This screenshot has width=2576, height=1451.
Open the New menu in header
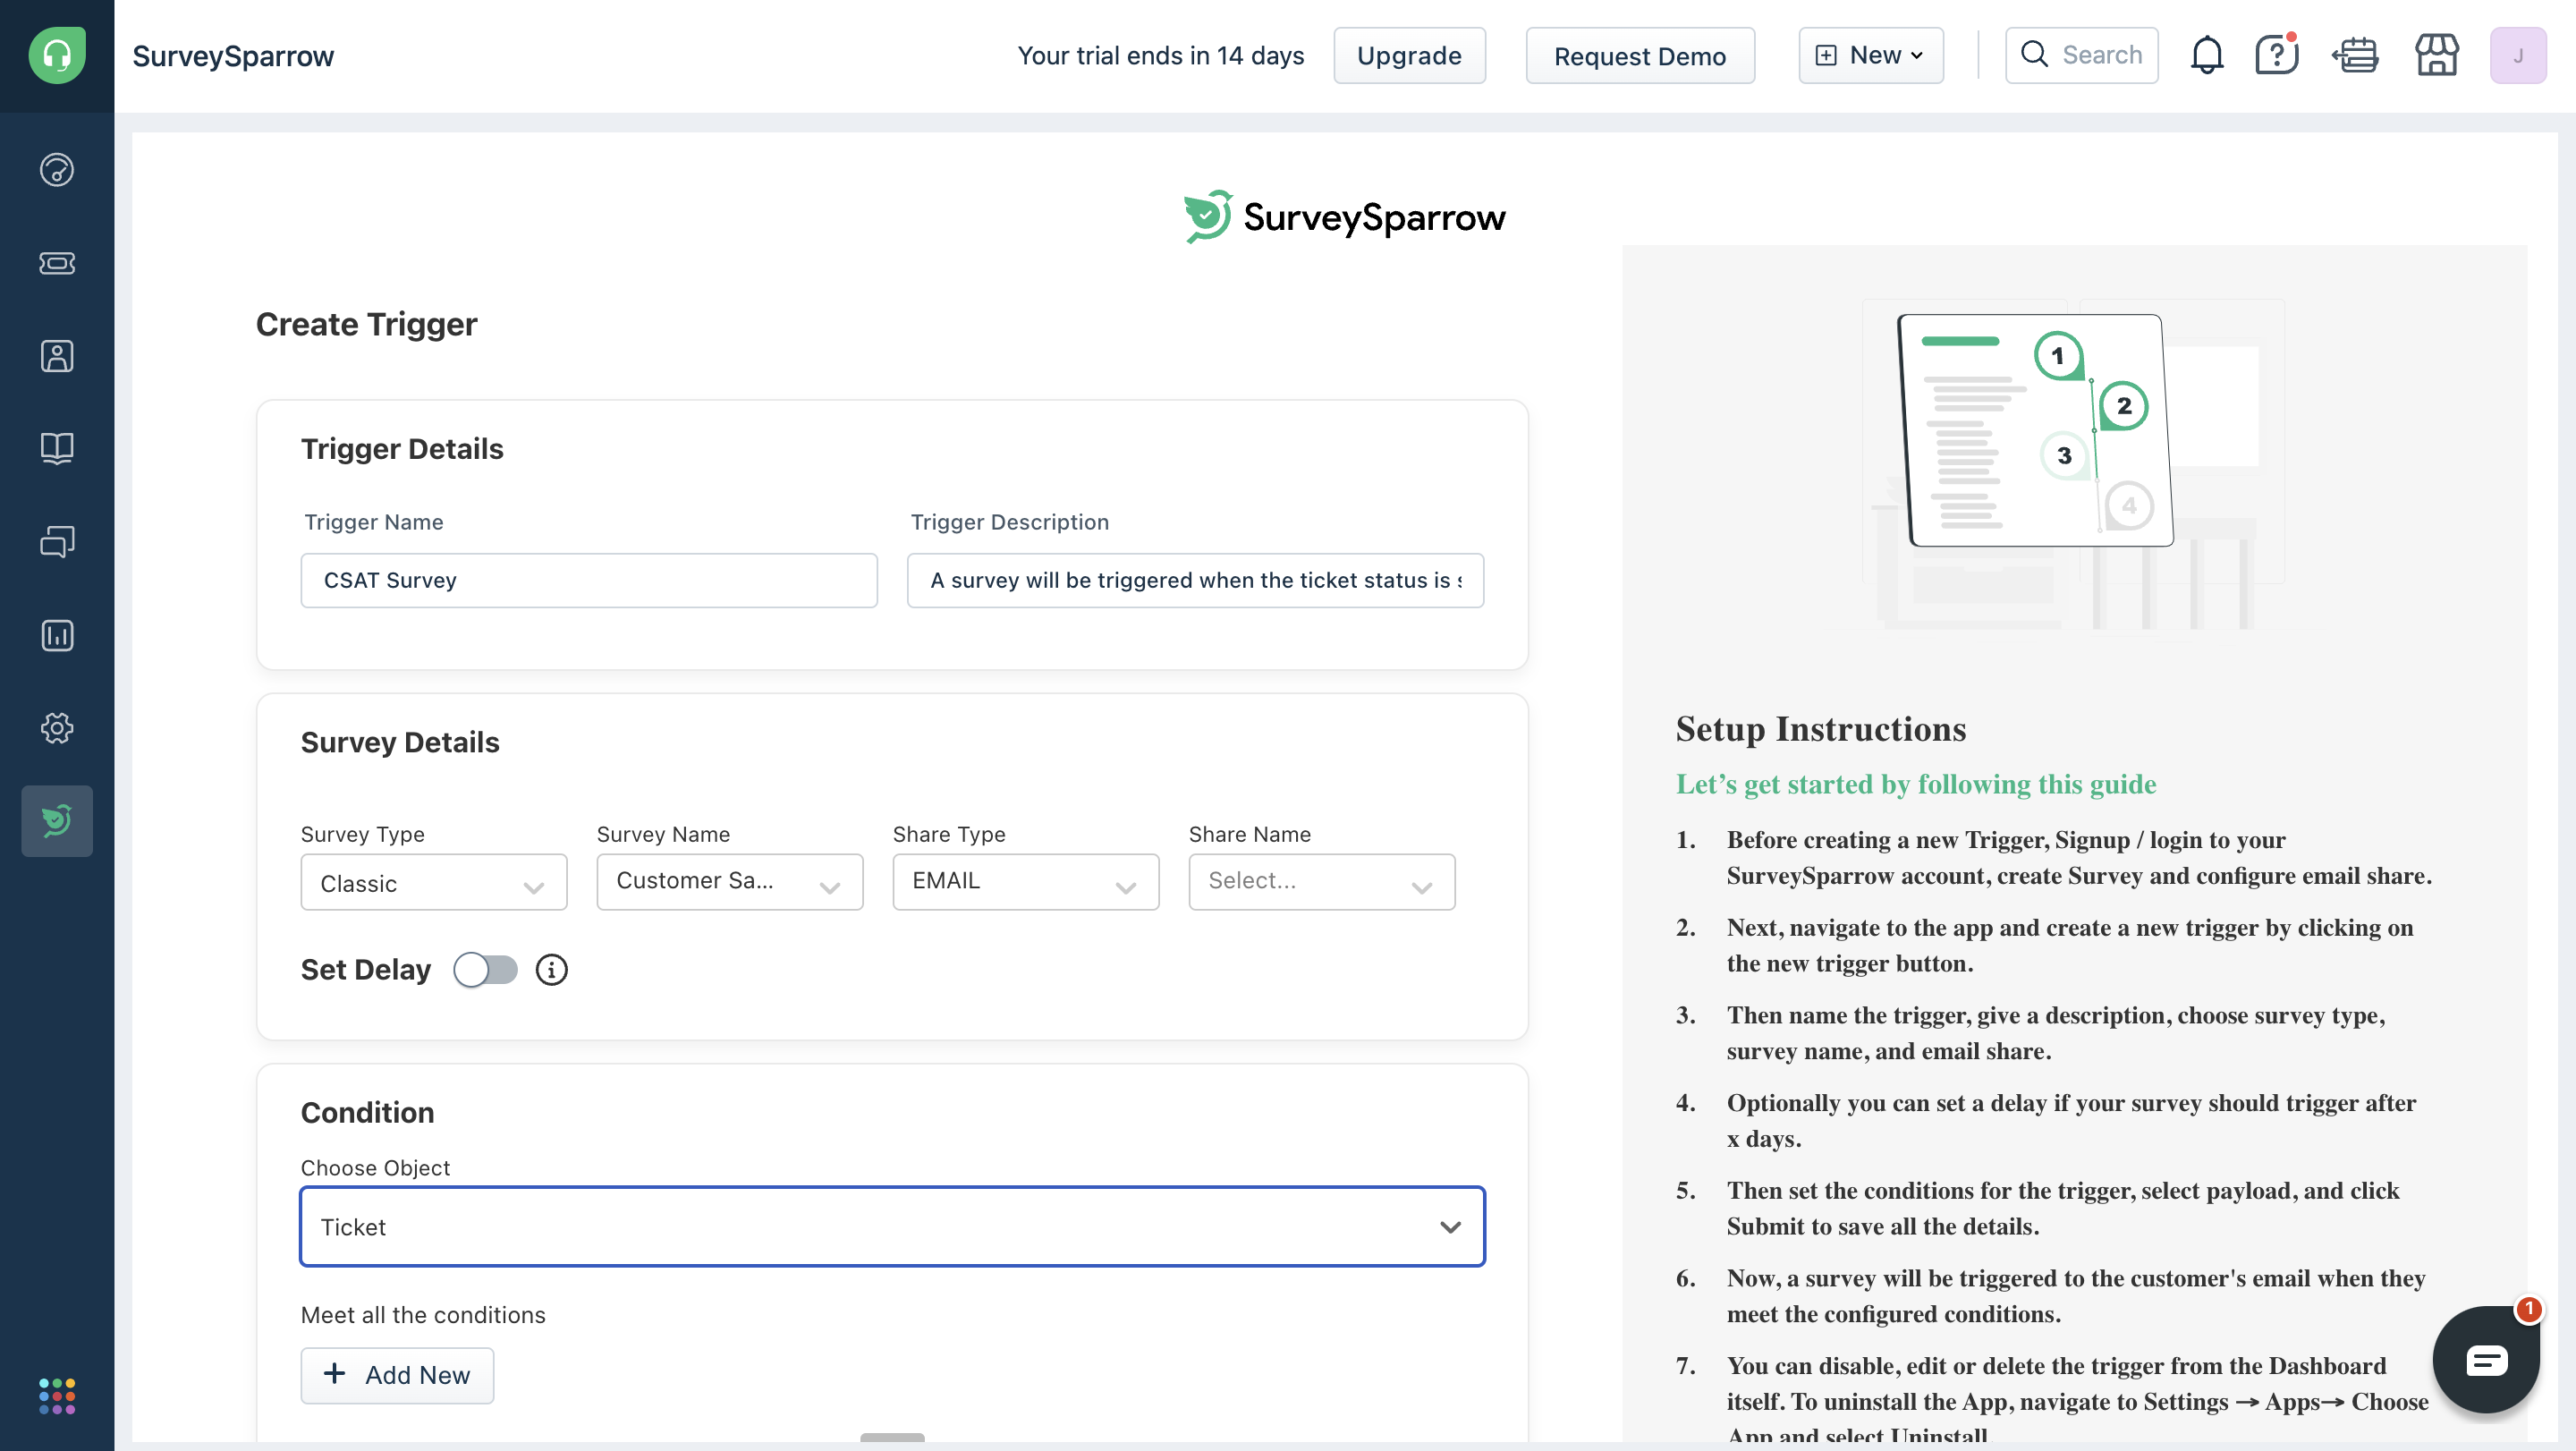1870,55
